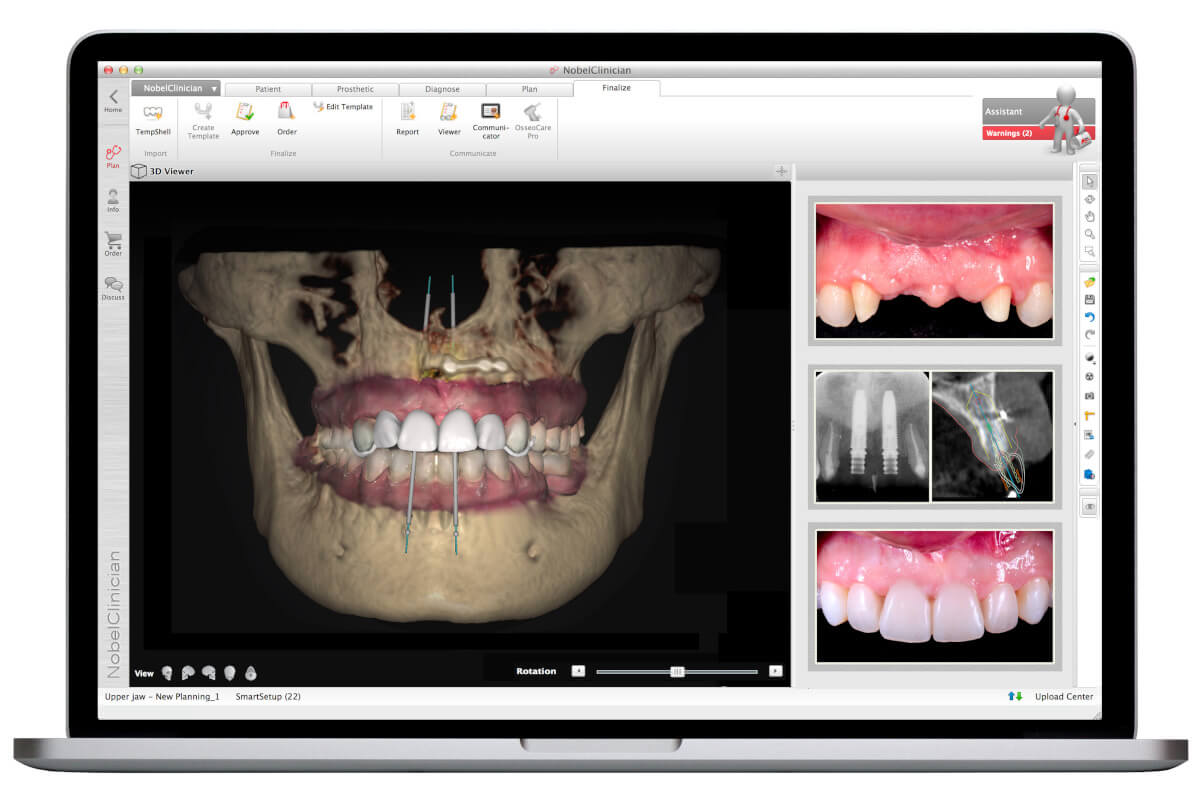Select the zoom-to-region tool
Viewport: 1200px width, 811px height.
1089,251
